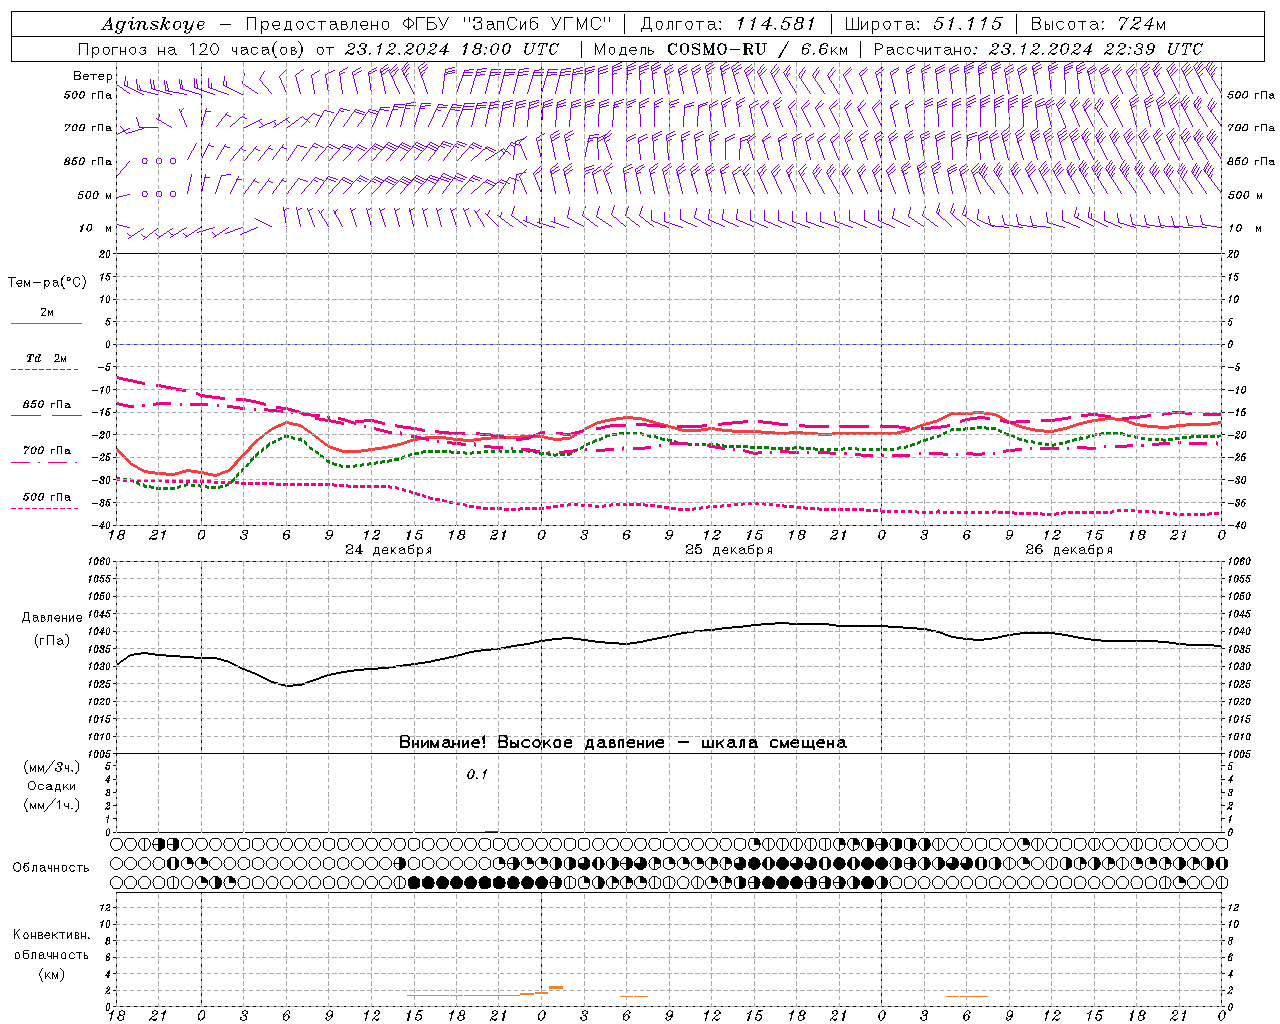Click warning 'Внимание! Высокое давление – шкала смещена'
The width and height of the screenshot is (1280, 1024).
pyautogui.click(x=623, y=743)
